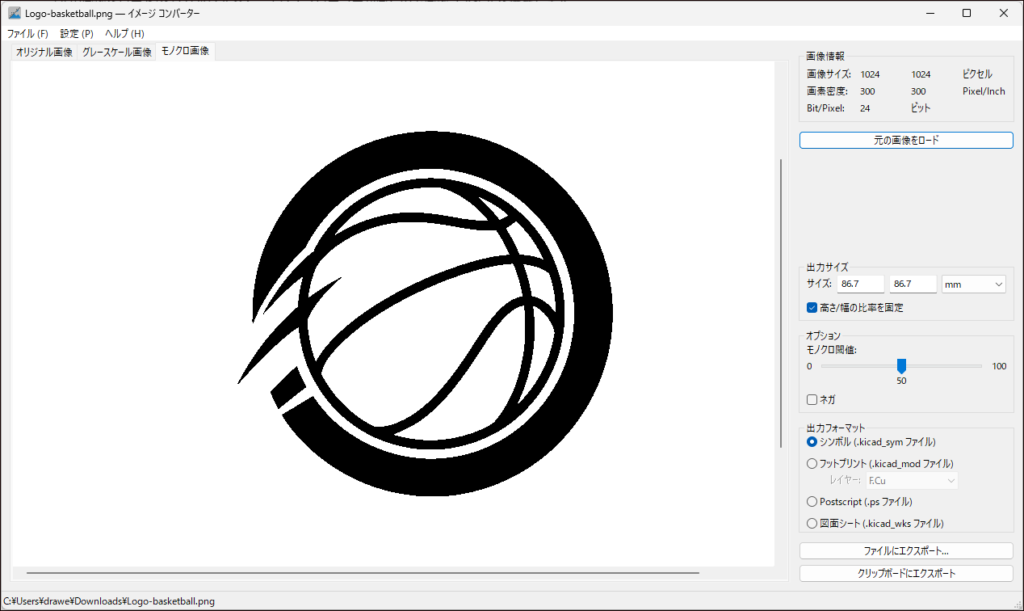
Task: Expand the mm unit dropdown
Action: pos(973,285)
